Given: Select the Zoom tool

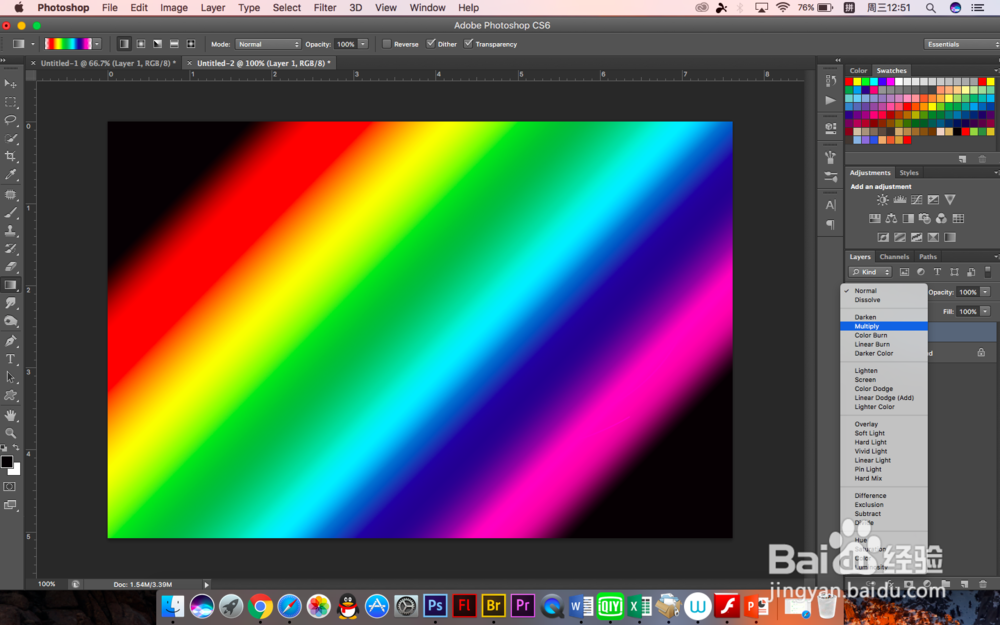Looking at the screenshot, I should coord(10,434).
